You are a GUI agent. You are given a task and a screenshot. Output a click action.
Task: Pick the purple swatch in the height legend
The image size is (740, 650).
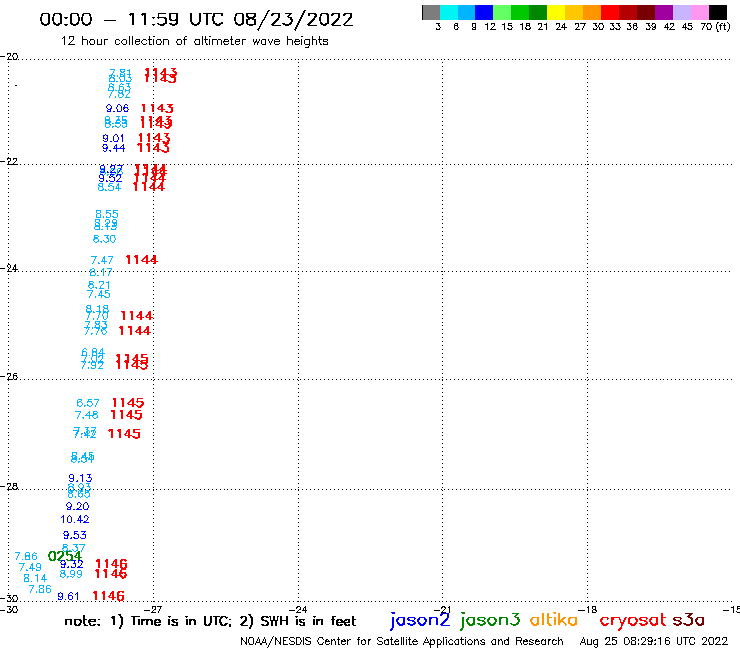point(664,12)
